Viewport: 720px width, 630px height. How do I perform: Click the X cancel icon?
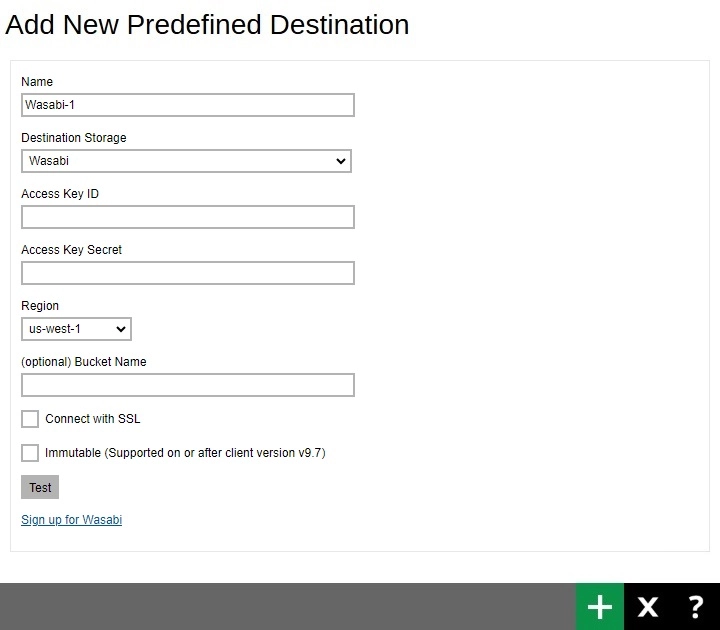648,606
